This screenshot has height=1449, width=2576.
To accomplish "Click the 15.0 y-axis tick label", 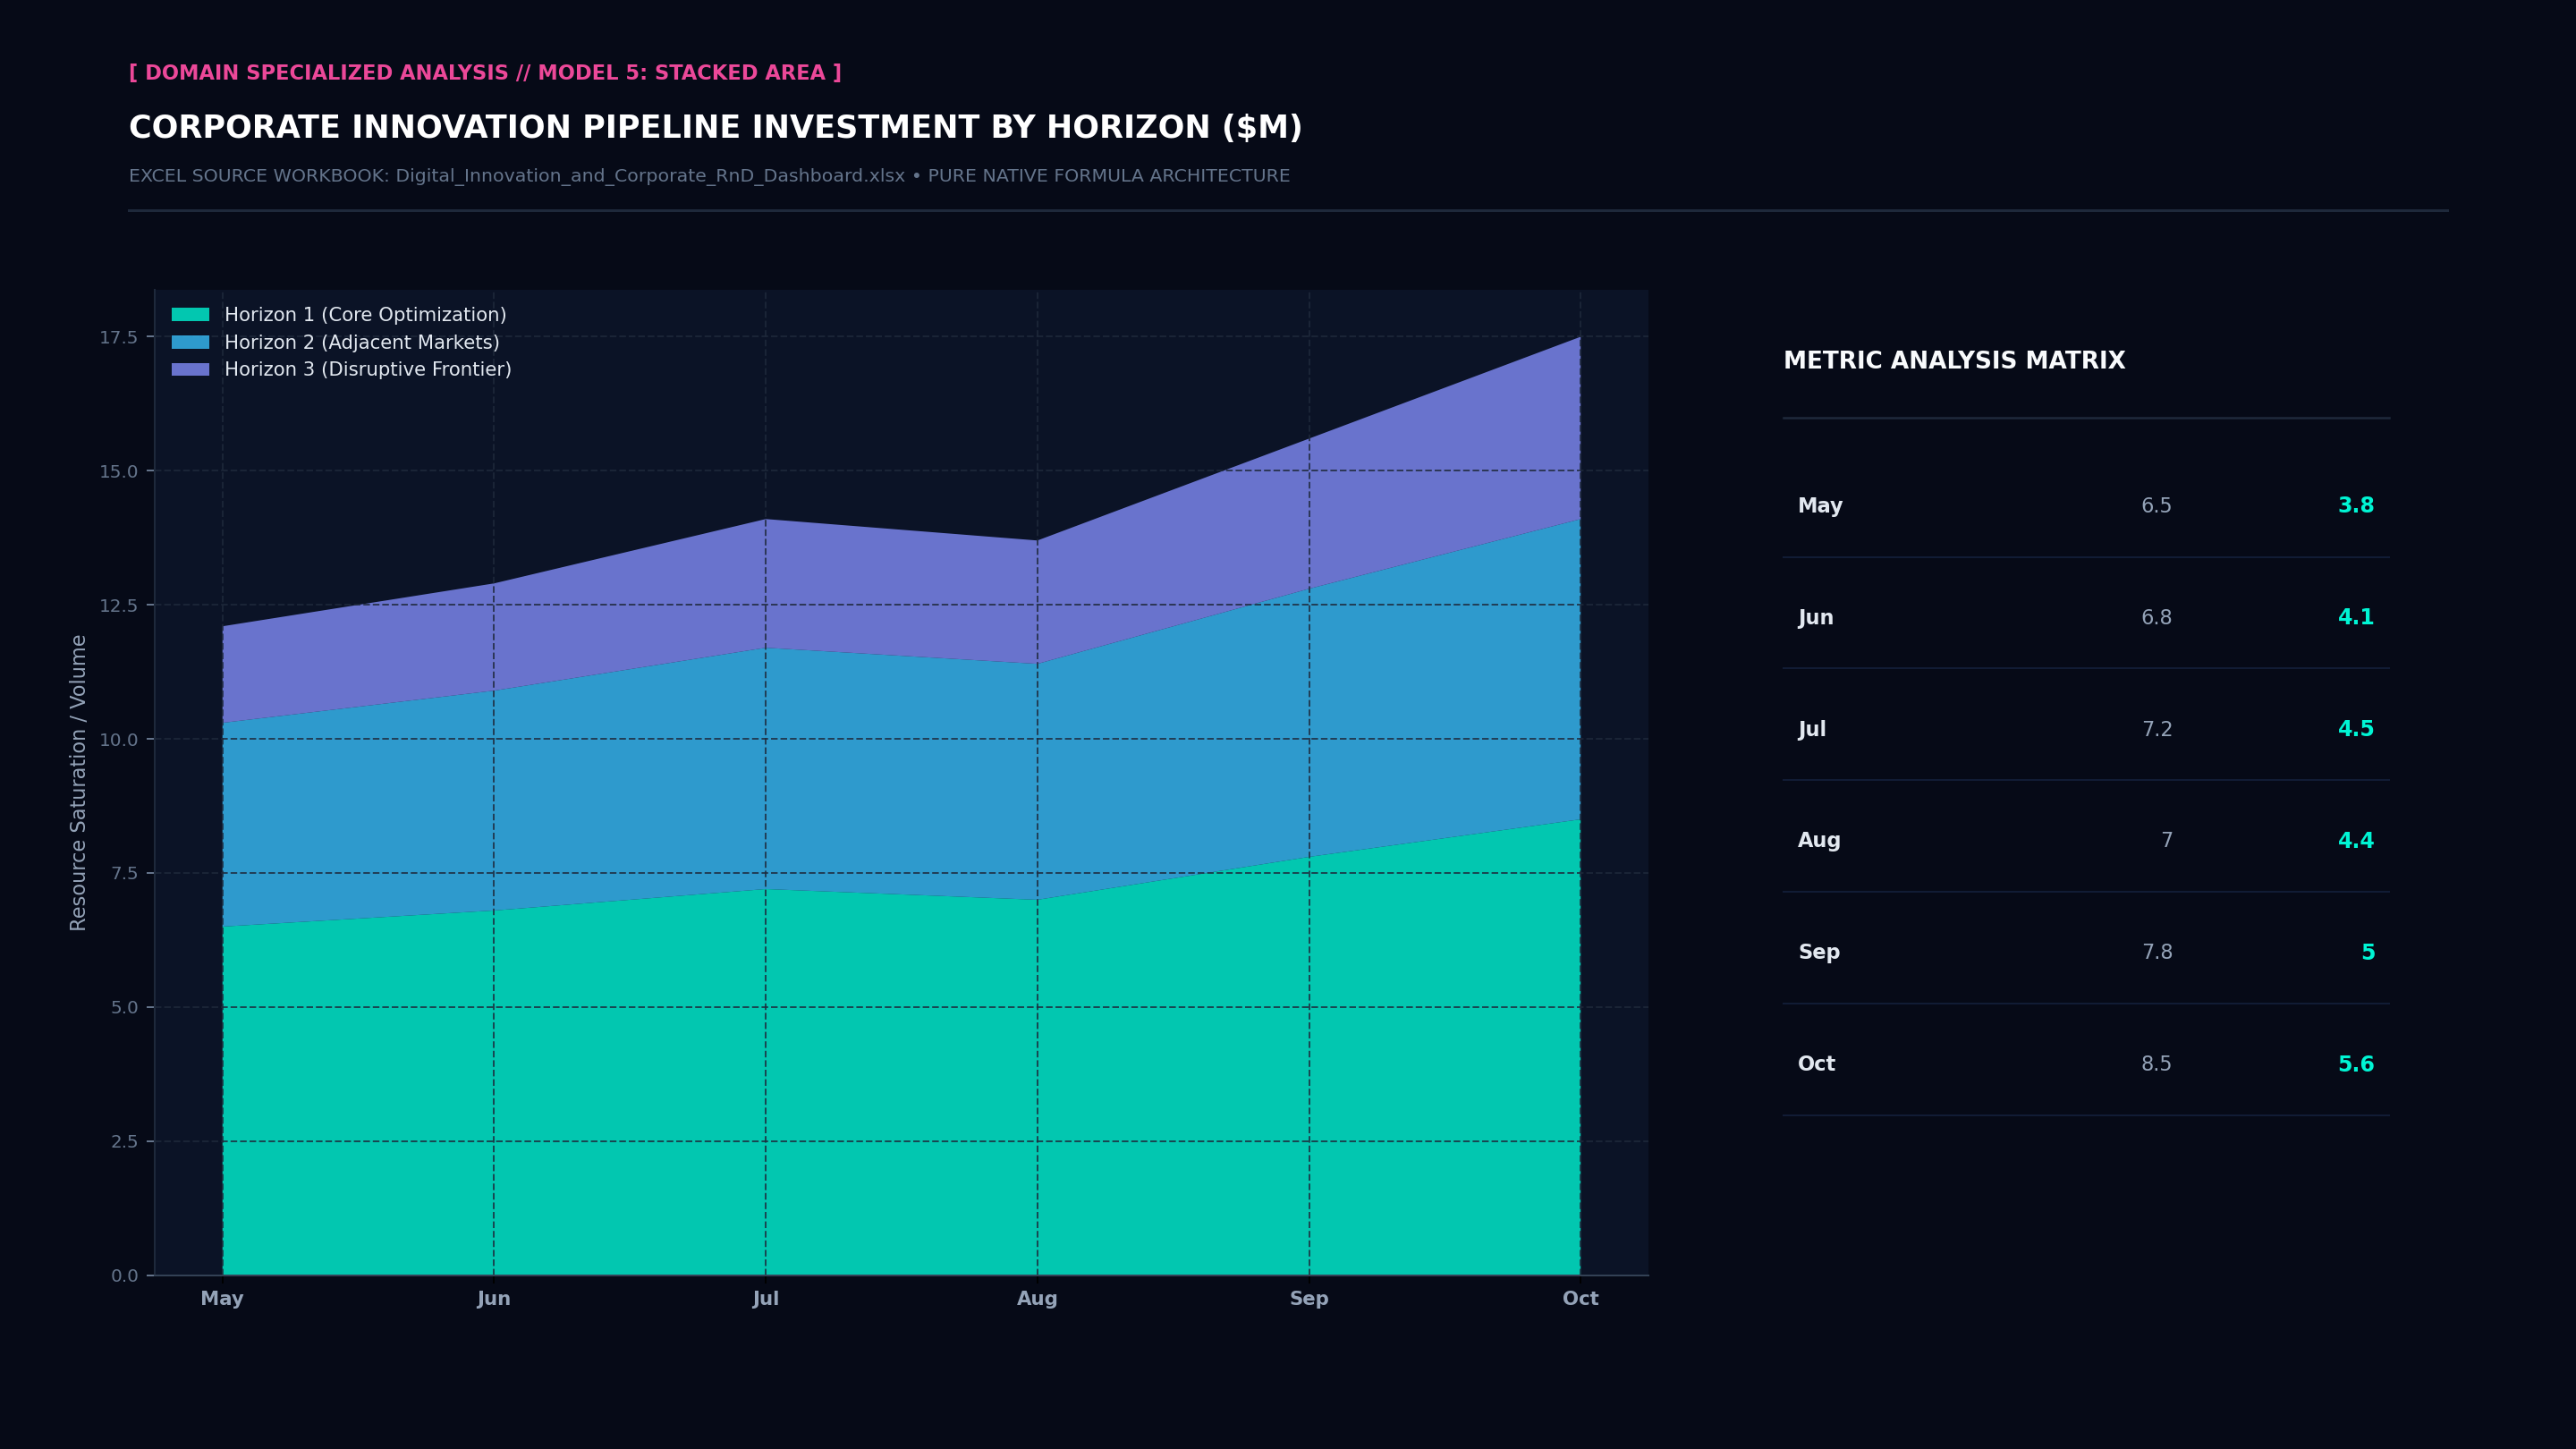I will 118,471.
